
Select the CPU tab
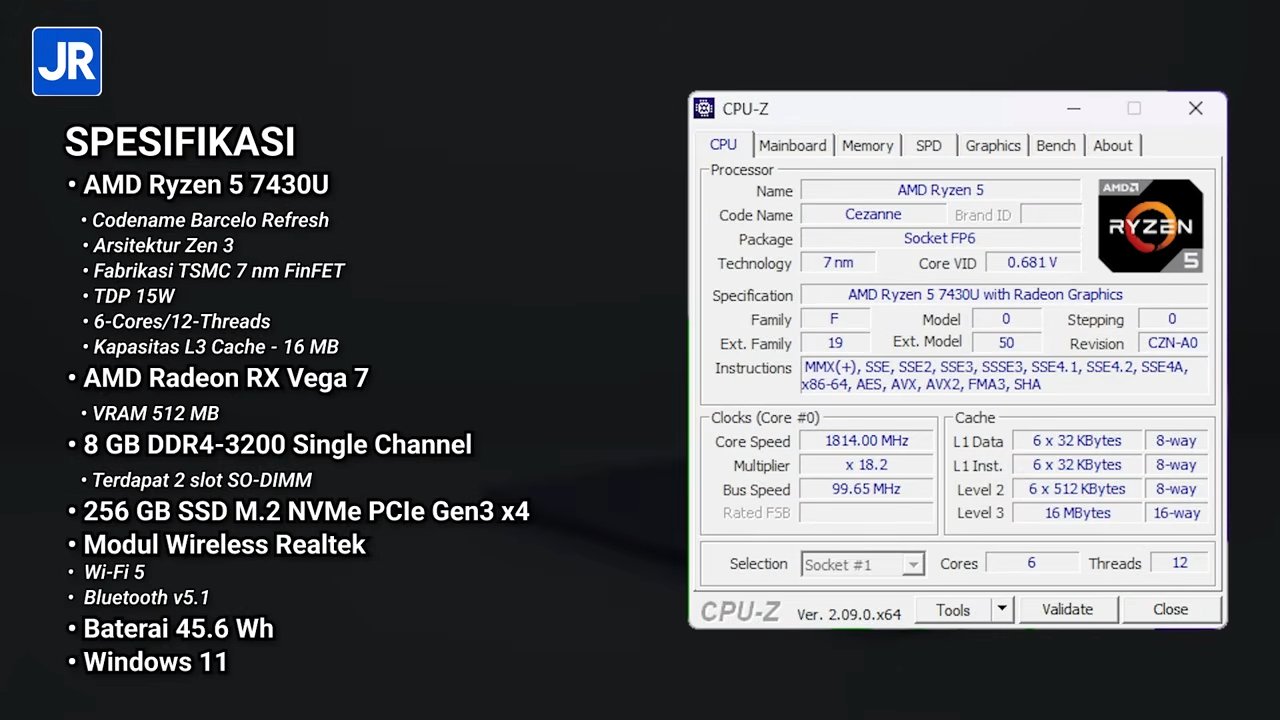click(x=723, y=145)
